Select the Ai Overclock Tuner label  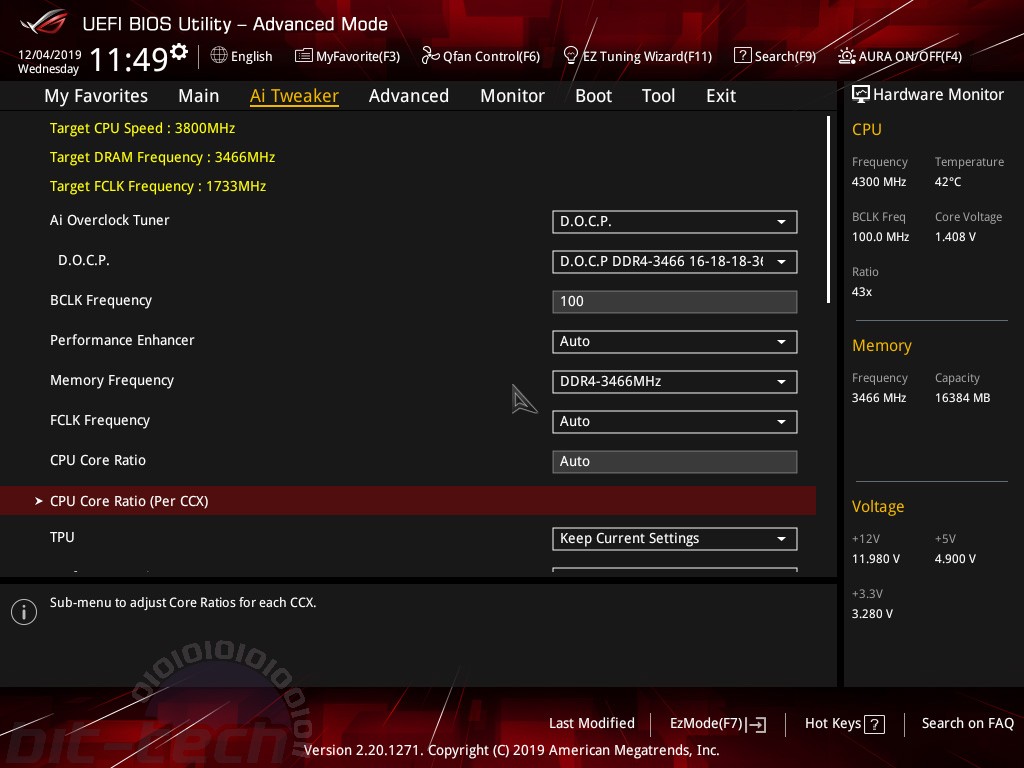coord(110,220)
